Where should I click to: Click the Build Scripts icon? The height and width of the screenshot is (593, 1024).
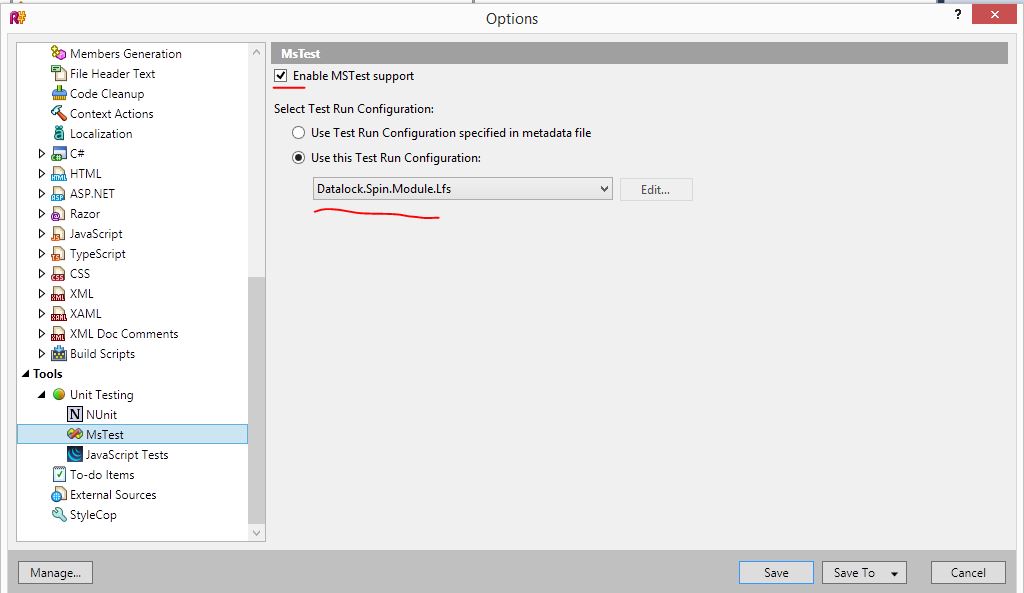[x=59, y=353]
